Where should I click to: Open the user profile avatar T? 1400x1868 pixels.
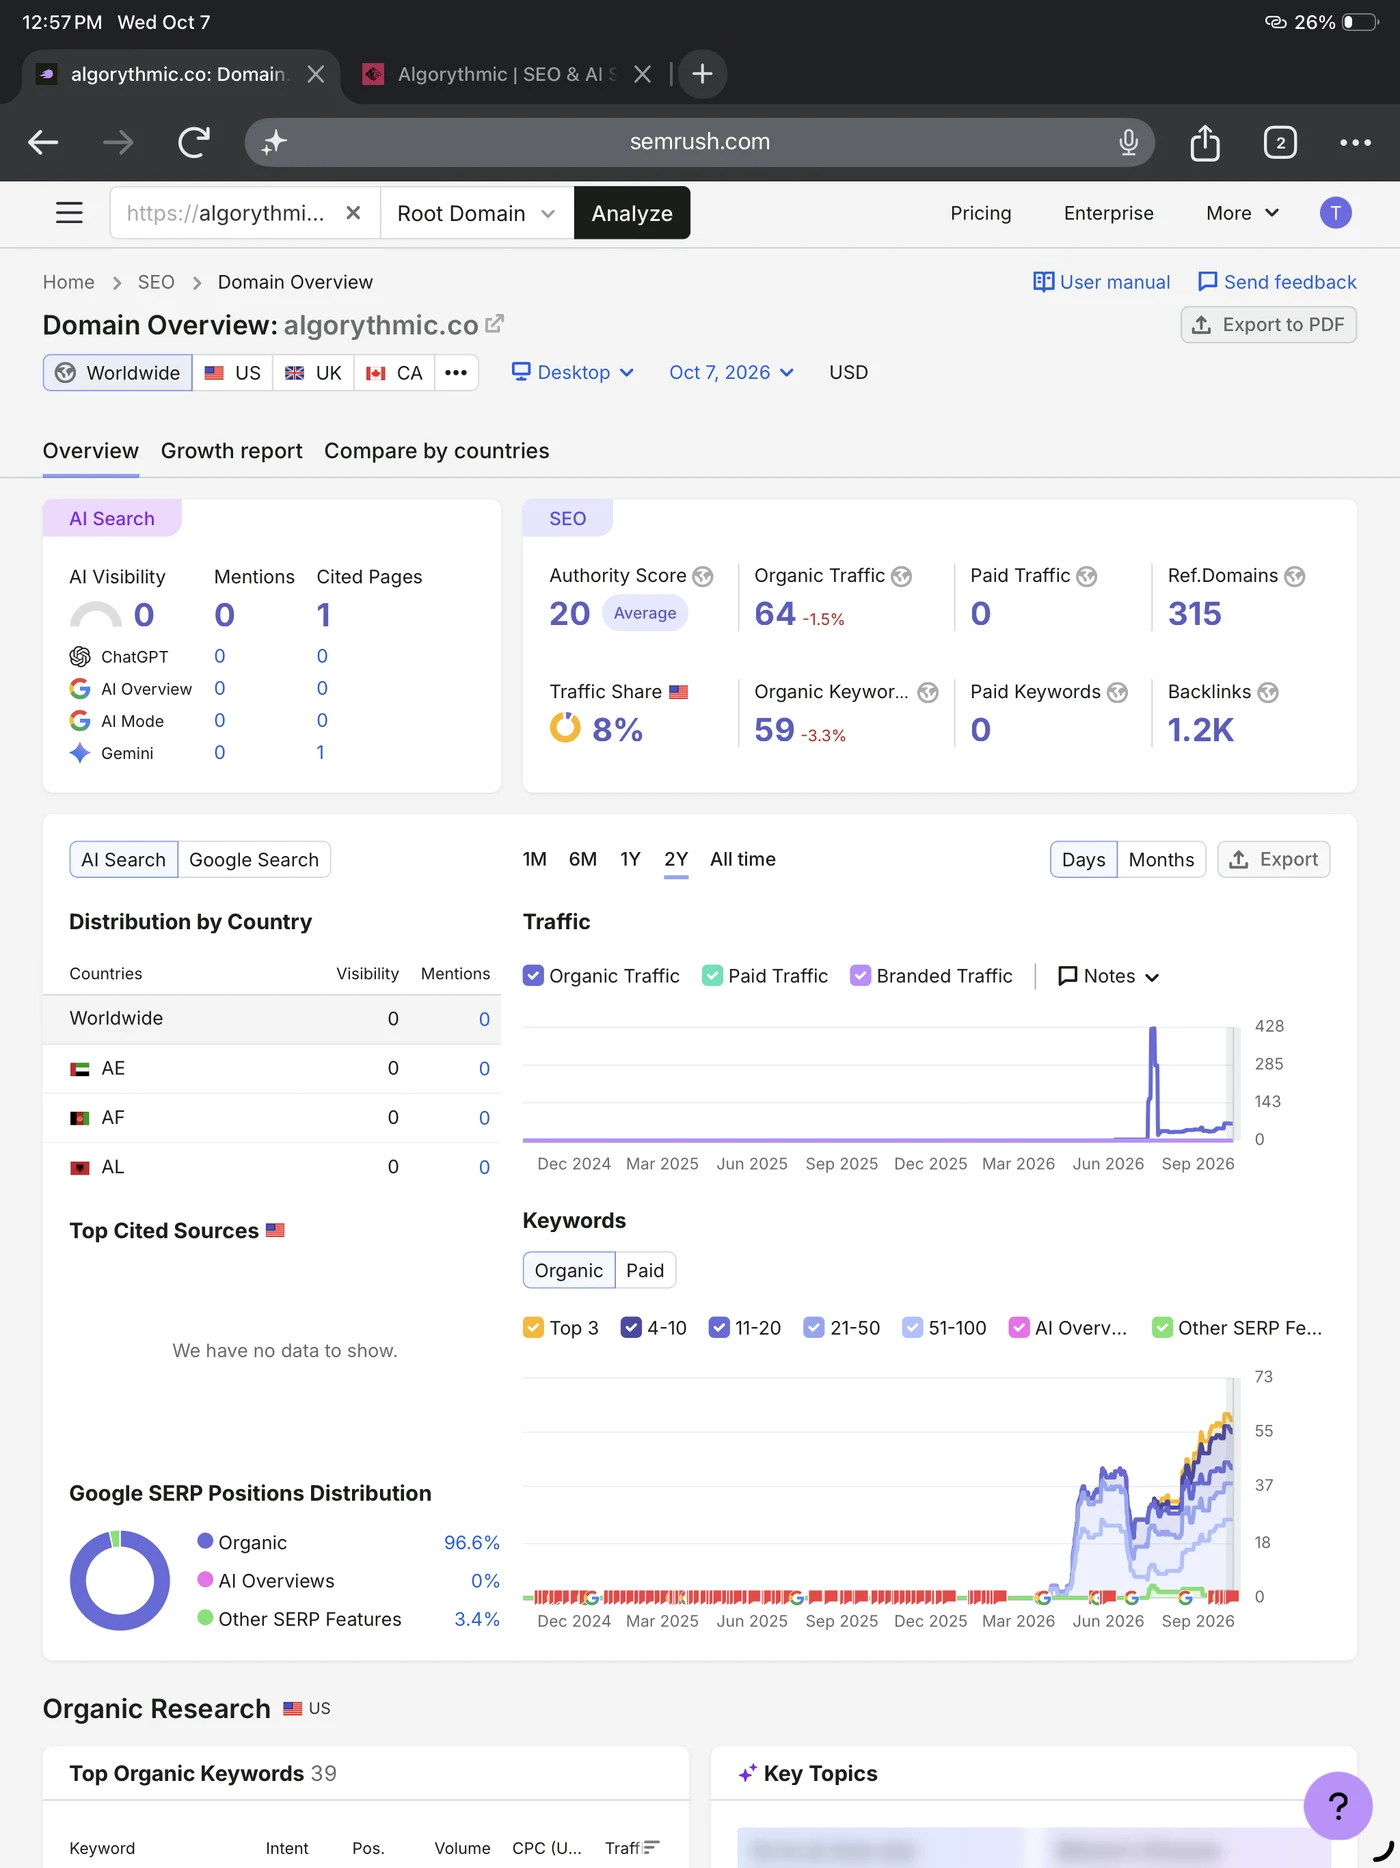pos(1335,213)
